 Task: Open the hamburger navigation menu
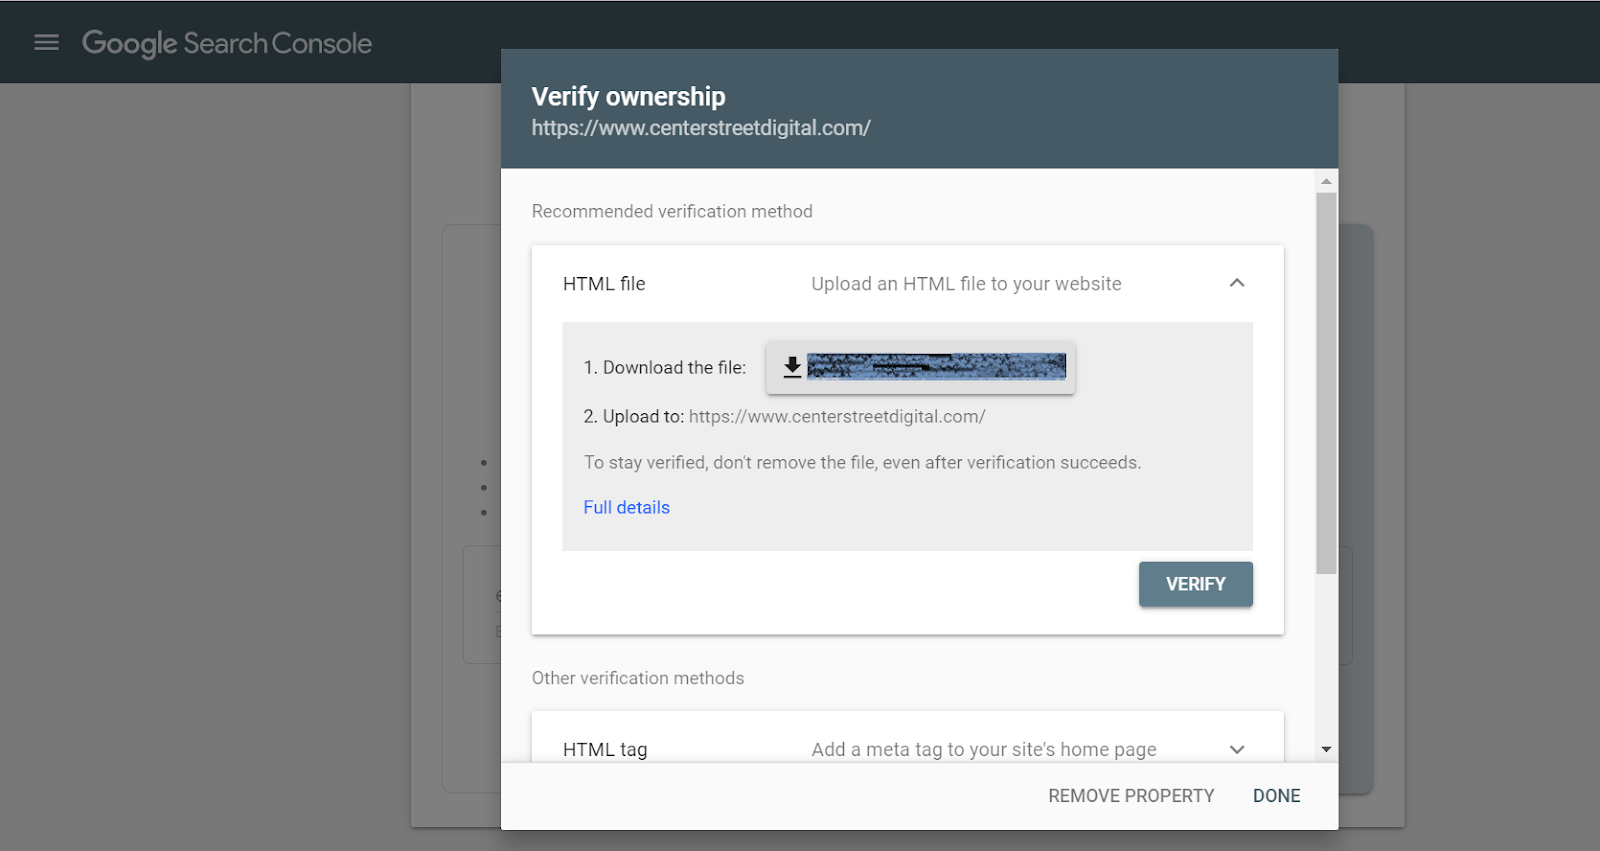pyautogui.click(x=46, y=43)
